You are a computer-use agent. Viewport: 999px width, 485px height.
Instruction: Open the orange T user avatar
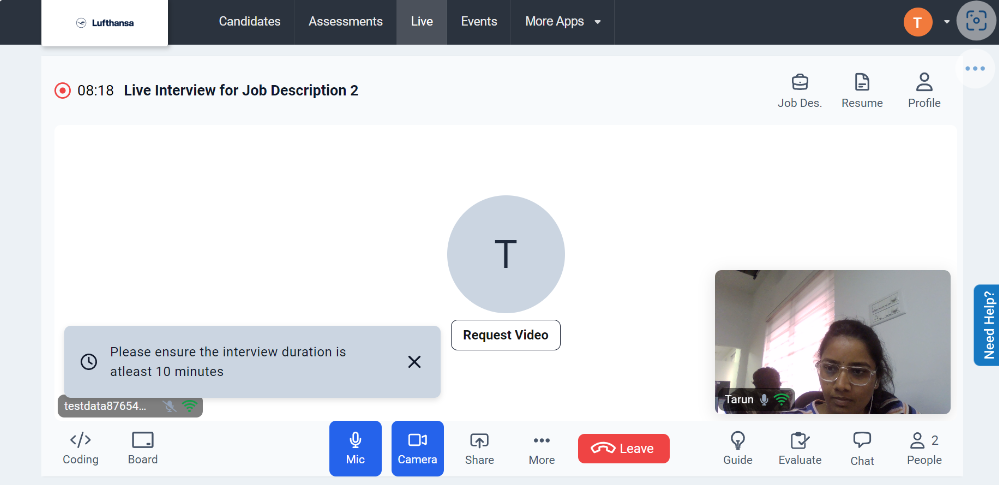[x=917, y=22]
